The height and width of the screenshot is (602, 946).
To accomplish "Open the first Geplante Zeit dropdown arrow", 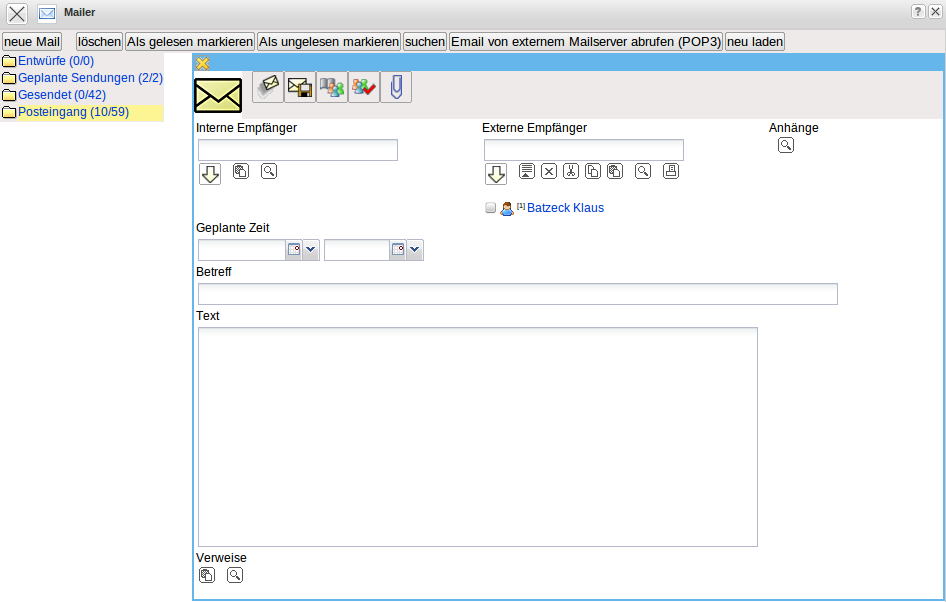I will pyautogui.click(x=311, y=250).
